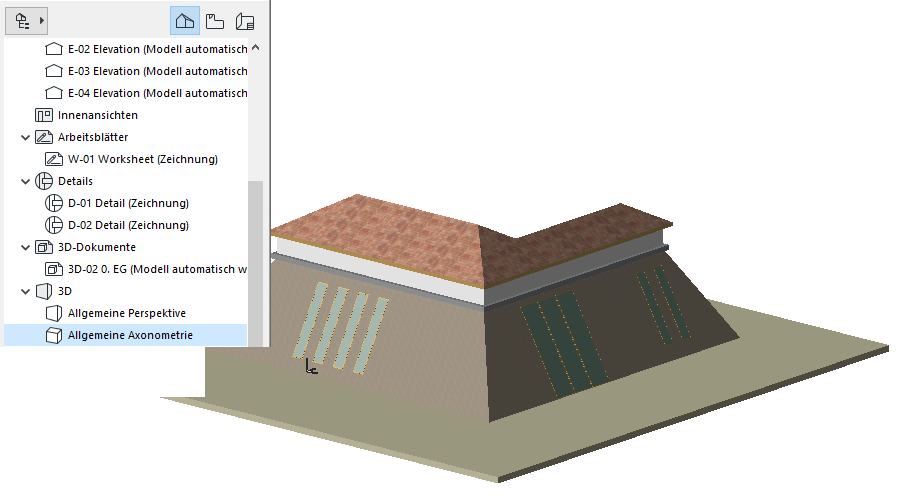Viewport: 909px width, 496px height.
Task: Switch to Layout Book tab icon
Action: click(245, 21)
